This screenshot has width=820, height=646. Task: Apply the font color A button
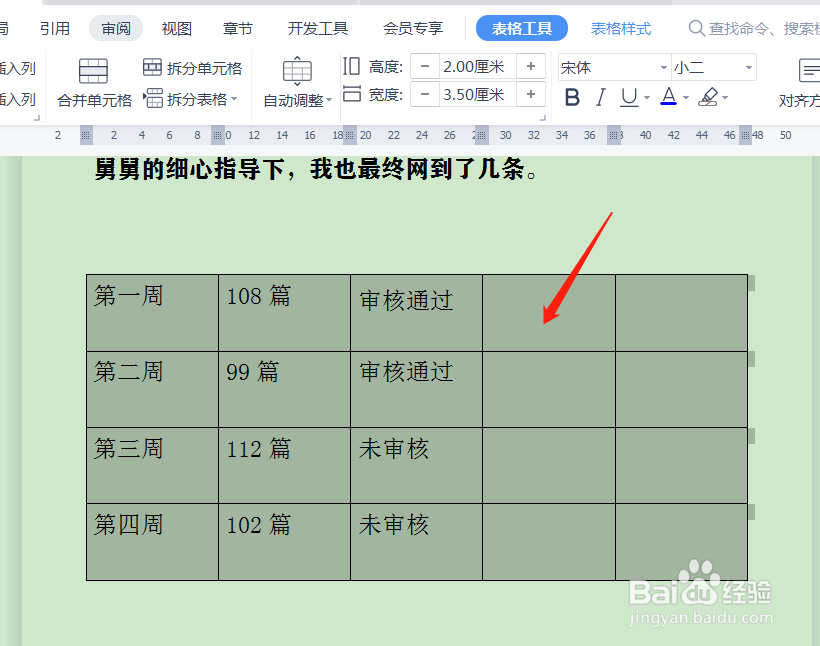[668, 97]
